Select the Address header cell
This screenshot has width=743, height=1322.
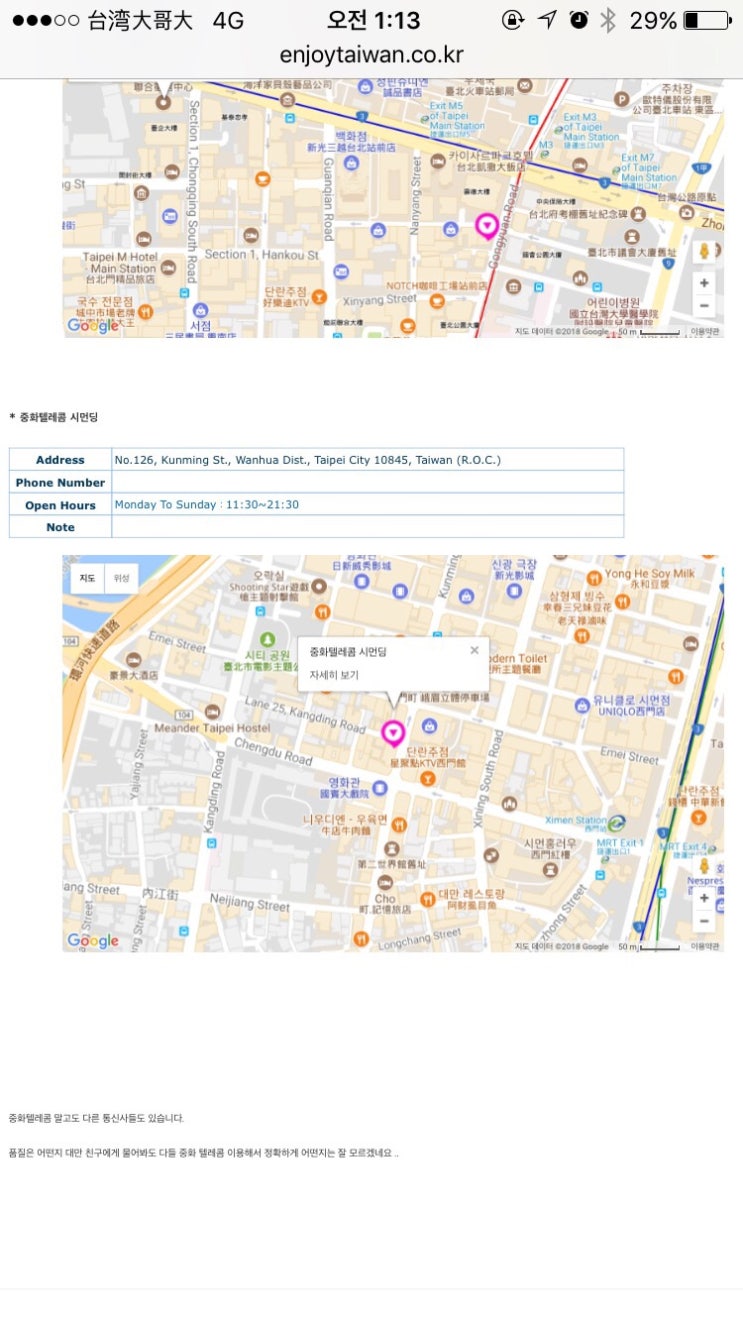point(60,460)
